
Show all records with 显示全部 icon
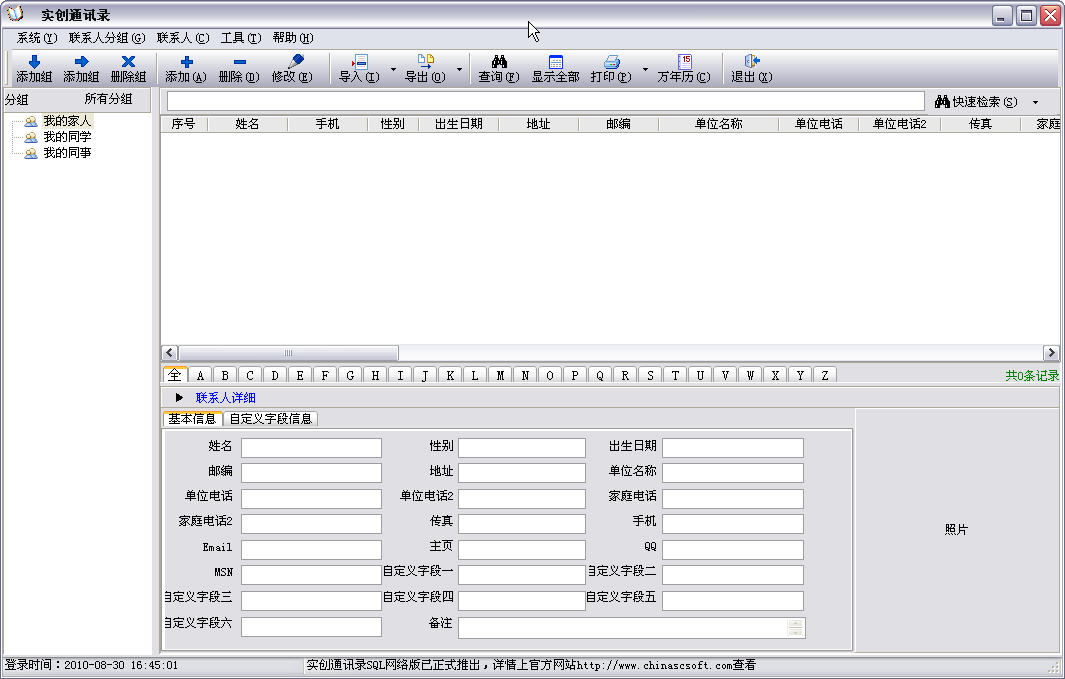(x=555, y=63)
